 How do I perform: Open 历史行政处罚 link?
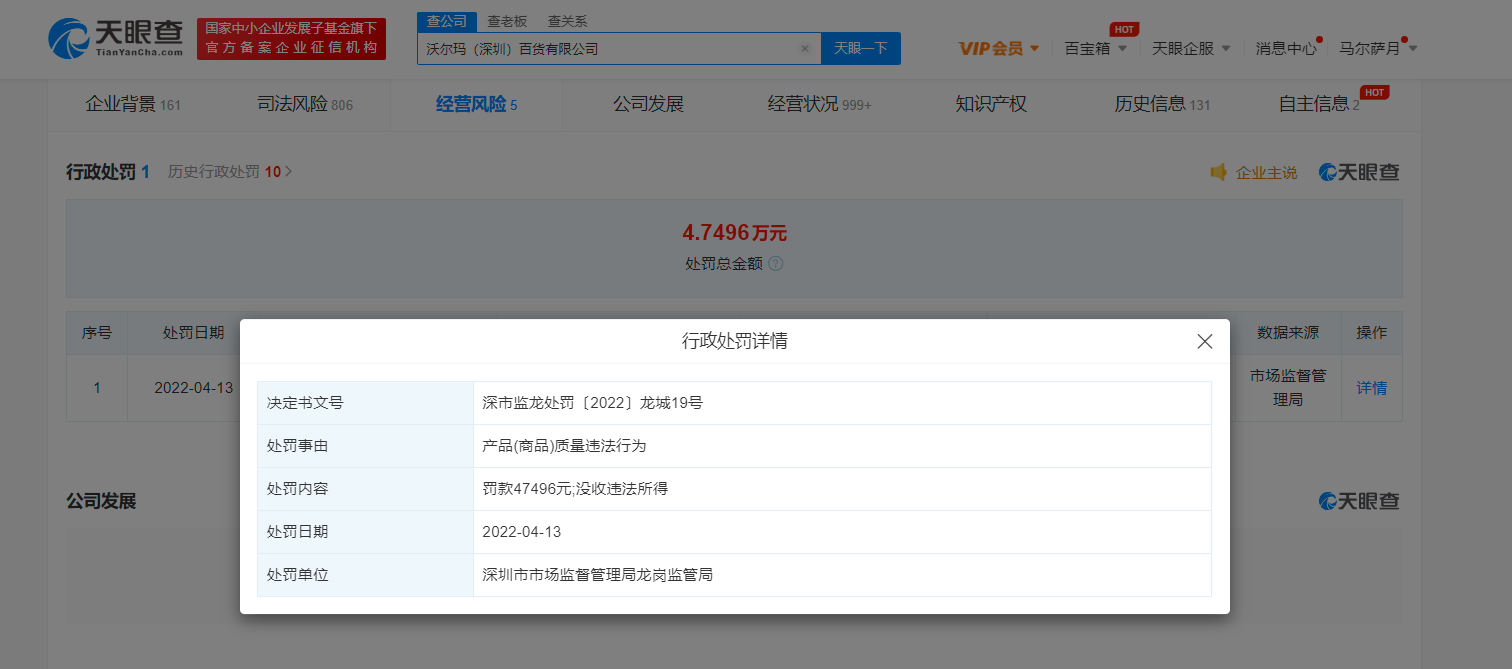coord(229,172)
